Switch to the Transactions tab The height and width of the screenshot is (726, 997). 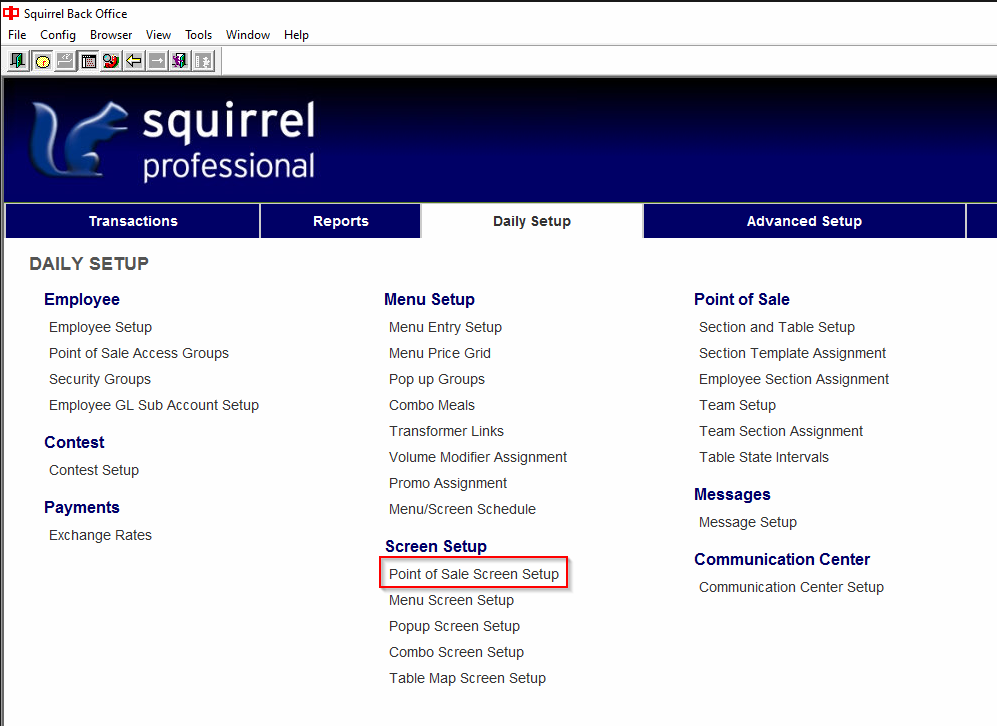coord(133,221)
